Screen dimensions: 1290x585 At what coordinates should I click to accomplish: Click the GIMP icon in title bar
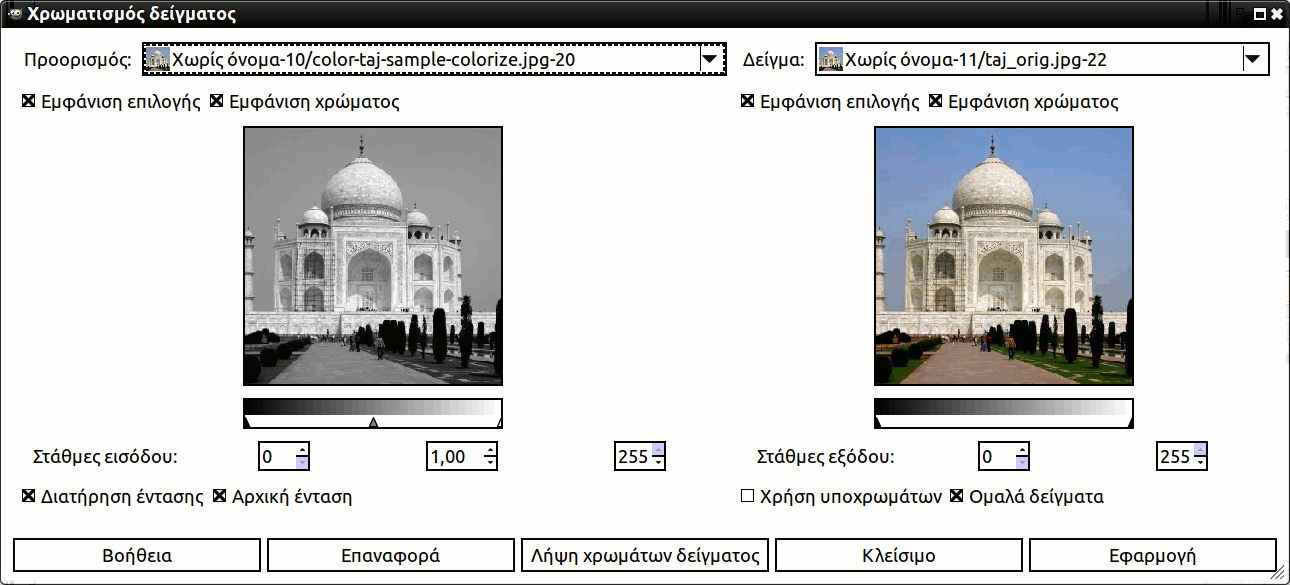point(14,14)
